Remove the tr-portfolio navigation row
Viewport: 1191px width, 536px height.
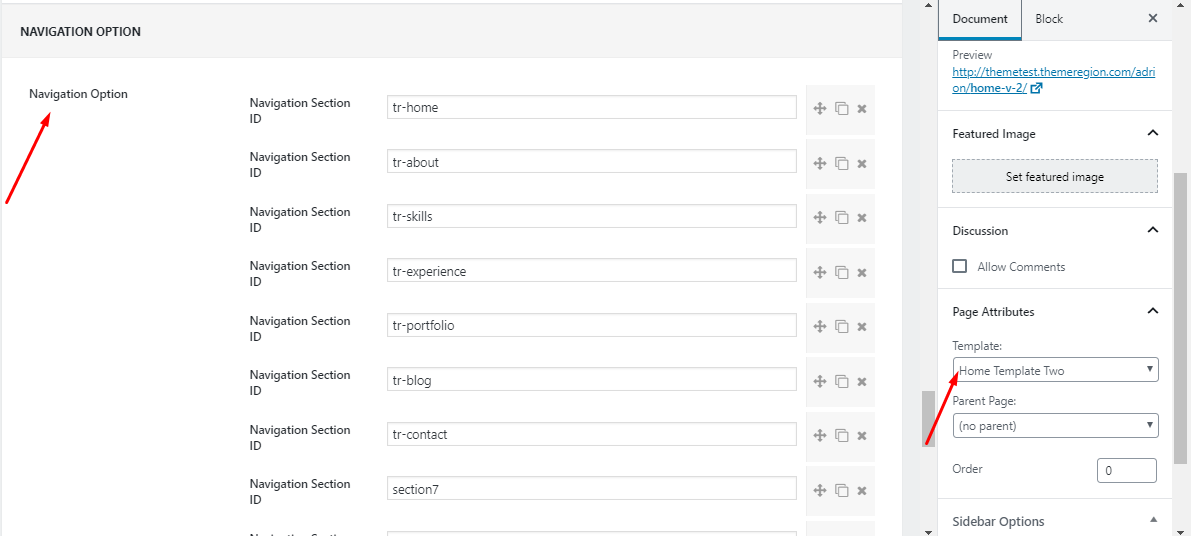coord(862,326)
